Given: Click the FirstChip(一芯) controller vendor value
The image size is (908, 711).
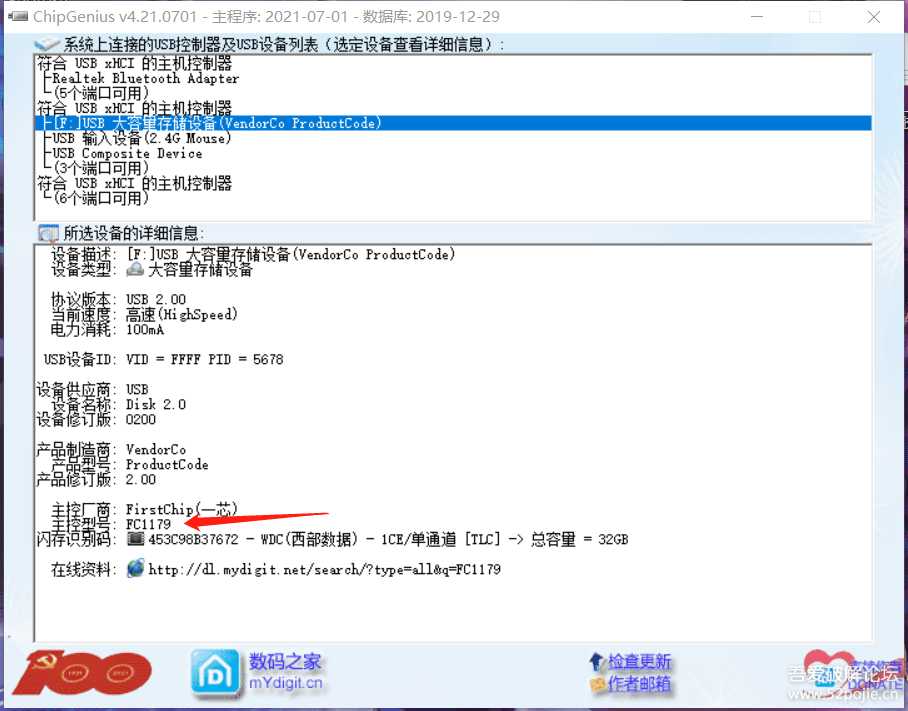Looking at the screenshot, I should pyautogui.click(x=181, y=510).
